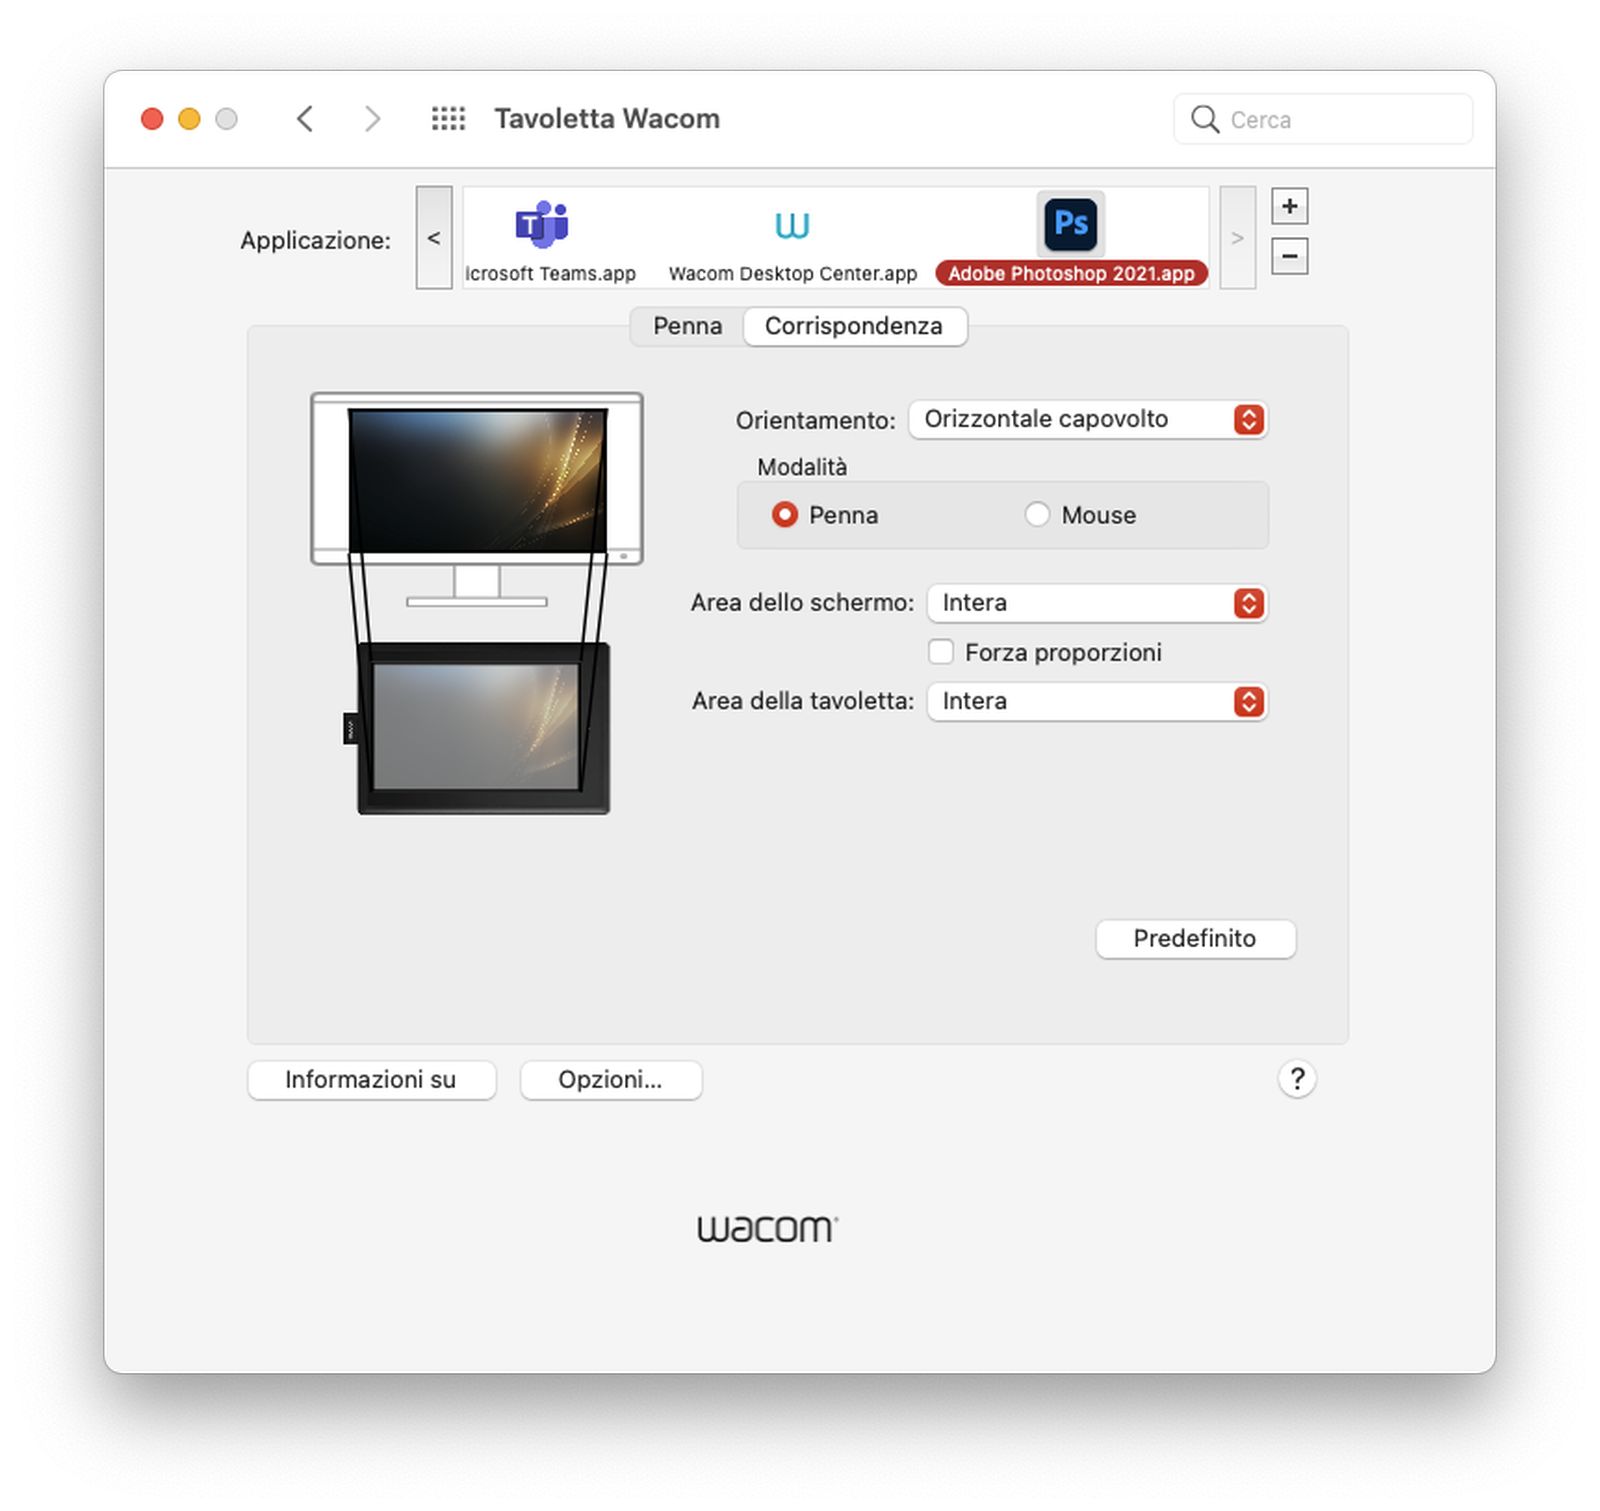Click the Wacom Desktop Center.app label

pos(792,273)
